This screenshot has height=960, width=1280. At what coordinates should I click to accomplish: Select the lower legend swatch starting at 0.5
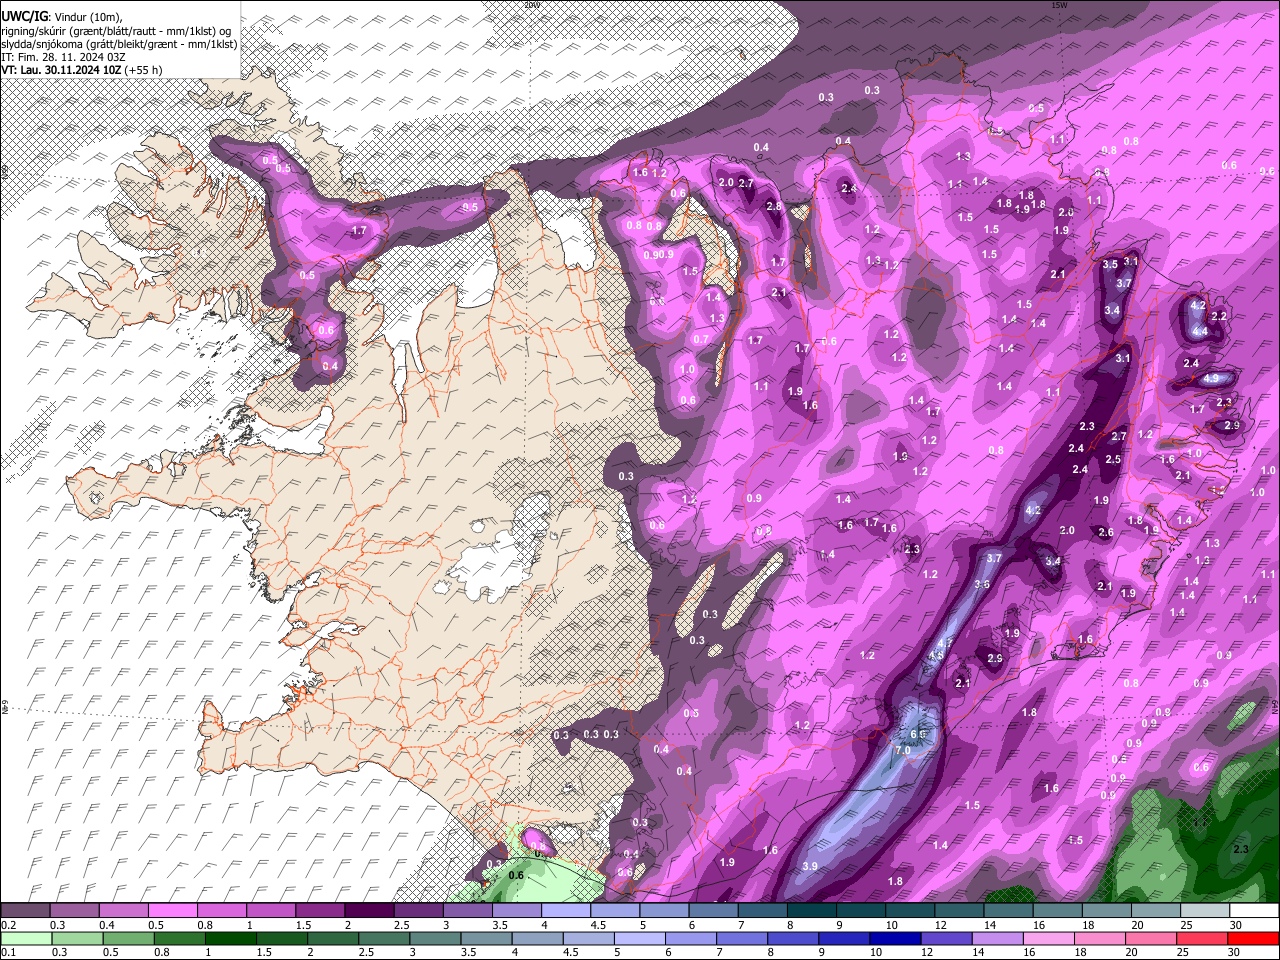pos(129,939)
